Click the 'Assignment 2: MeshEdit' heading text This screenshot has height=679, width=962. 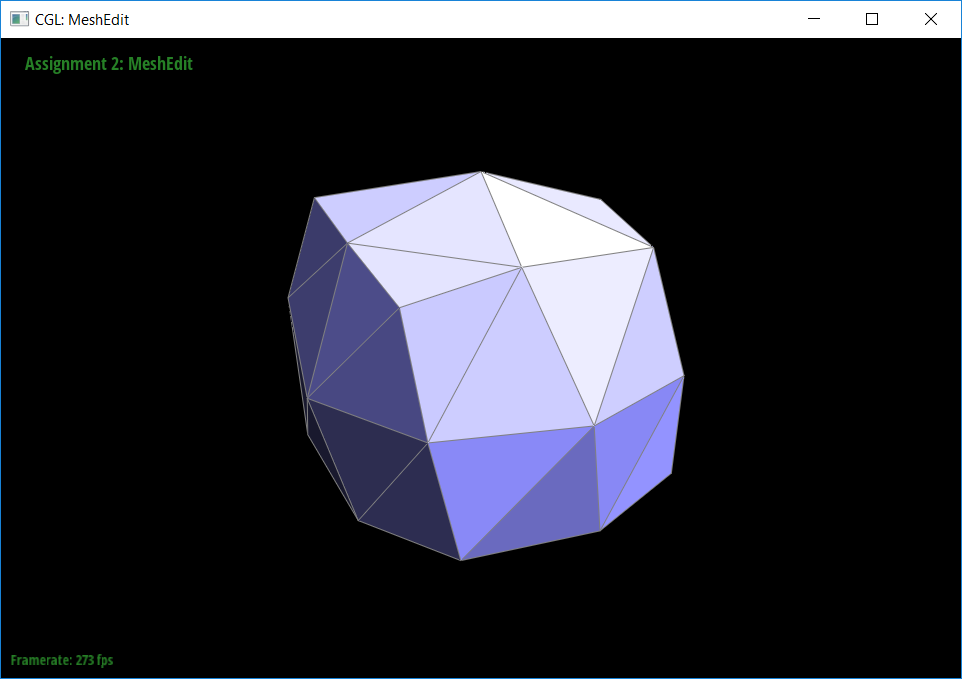tap(109, 64)
